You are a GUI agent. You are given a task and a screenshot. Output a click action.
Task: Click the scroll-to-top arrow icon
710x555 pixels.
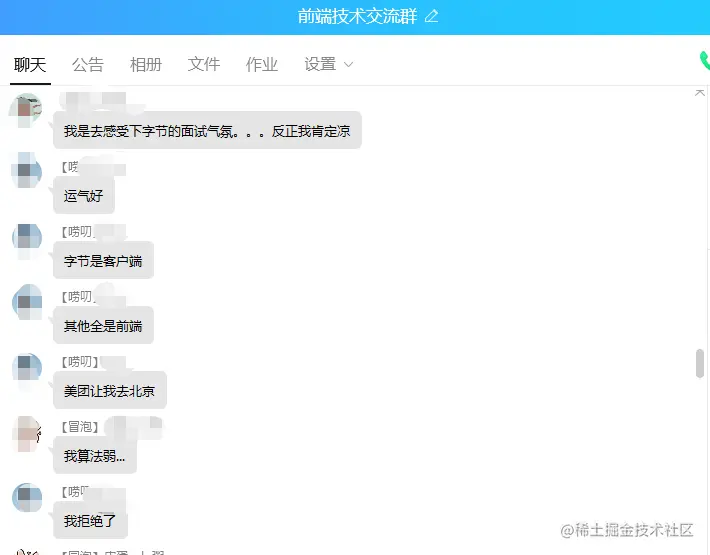point(700,92)
